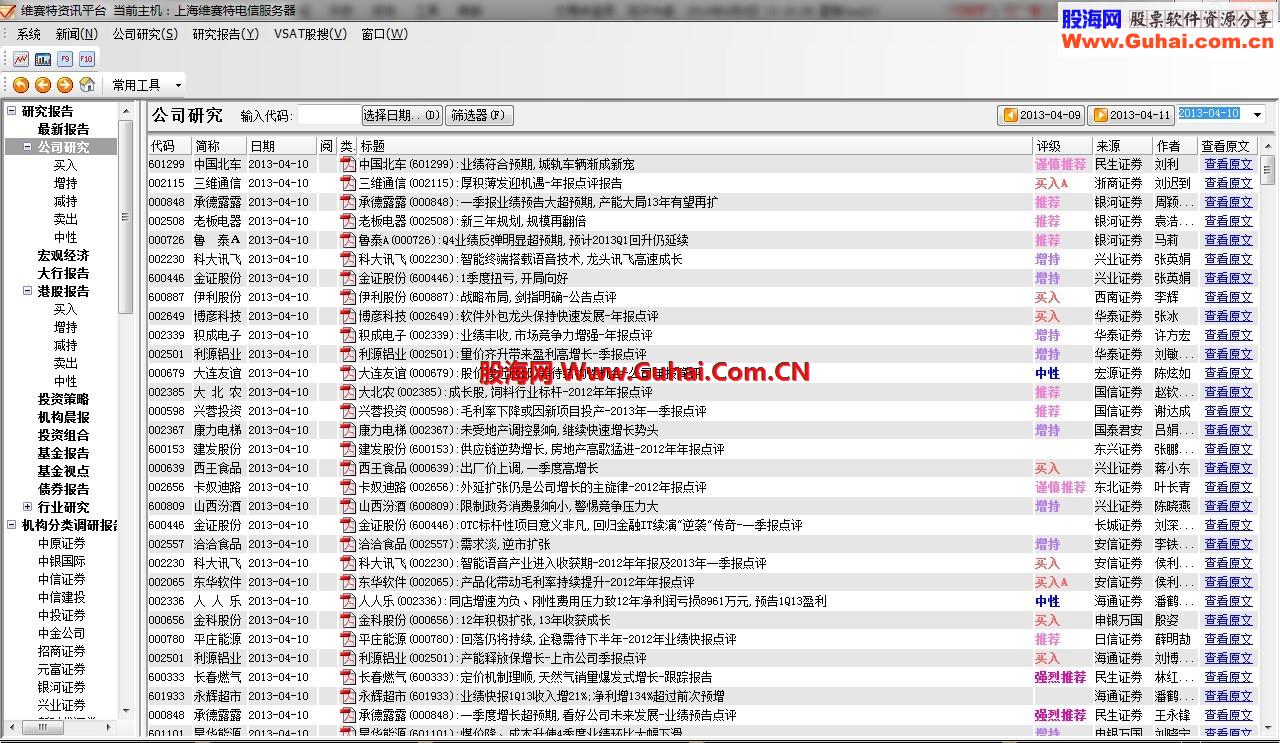This screenshot has width=1280, height=743.
Task: Open PDF icon of 大连友谊 report
Action: click(348, 373)
